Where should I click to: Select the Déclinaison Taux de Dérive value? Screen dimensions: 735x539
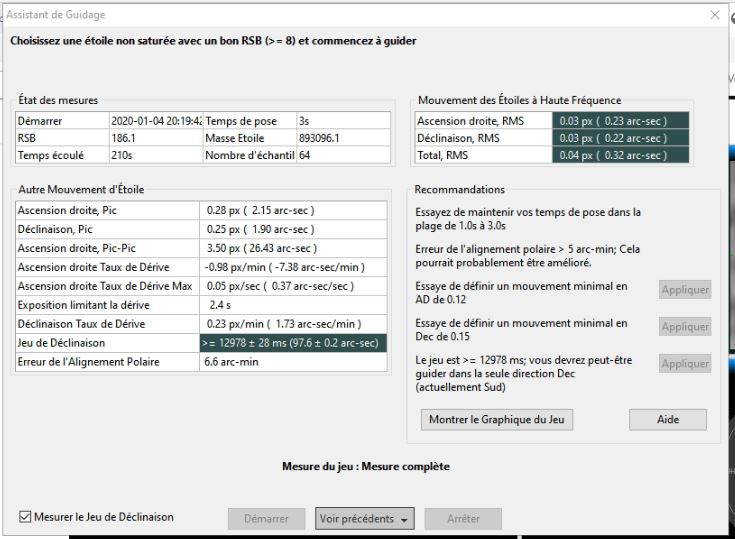(x=292, y=324)
